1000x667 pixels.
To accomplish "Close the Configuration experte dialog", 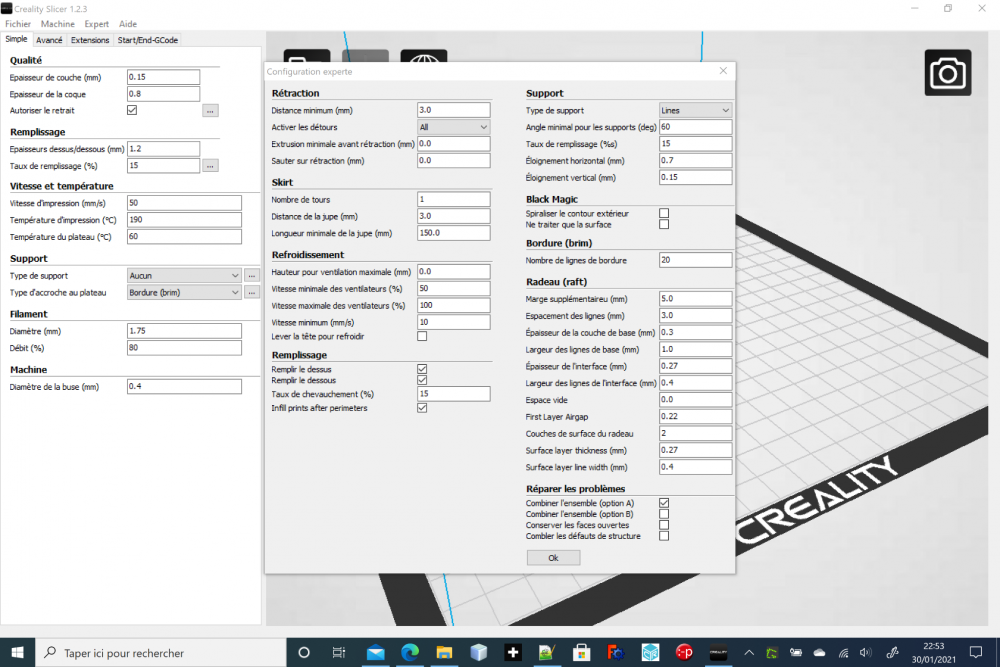I will 723,71.
